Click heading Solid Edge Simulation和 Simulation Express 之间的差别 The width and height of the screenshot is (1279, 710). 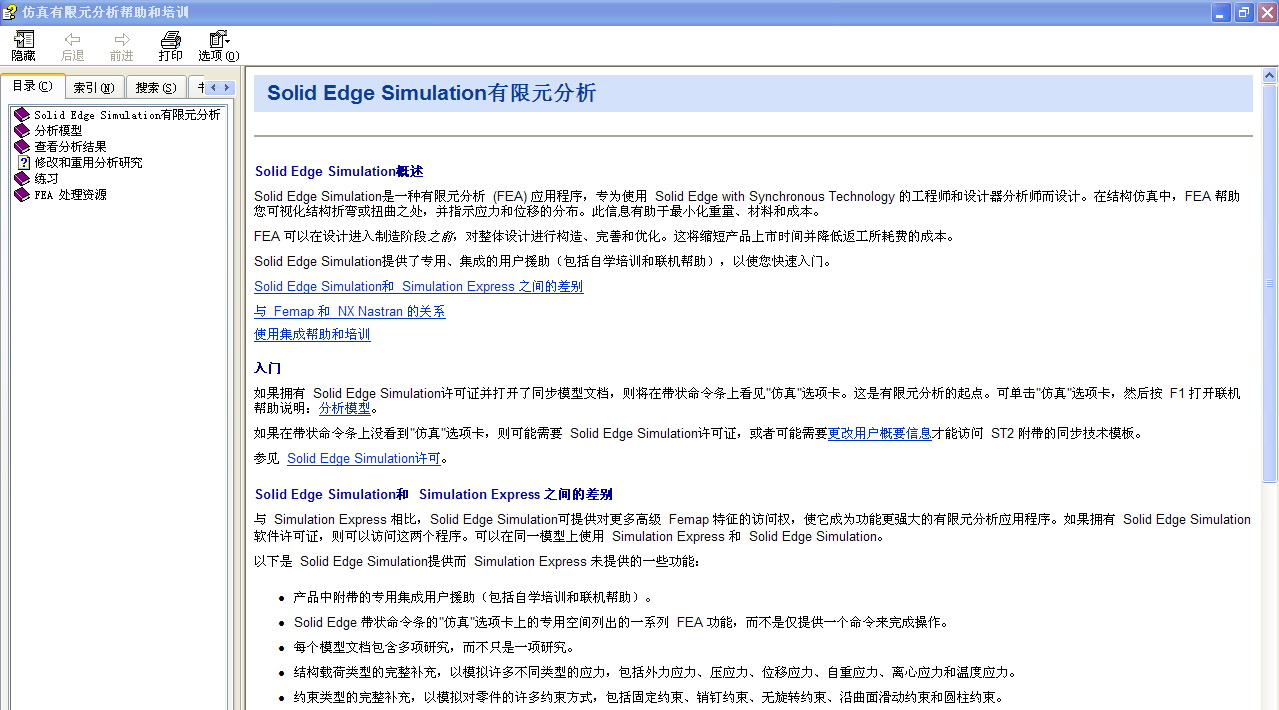(x=433, y=495)
